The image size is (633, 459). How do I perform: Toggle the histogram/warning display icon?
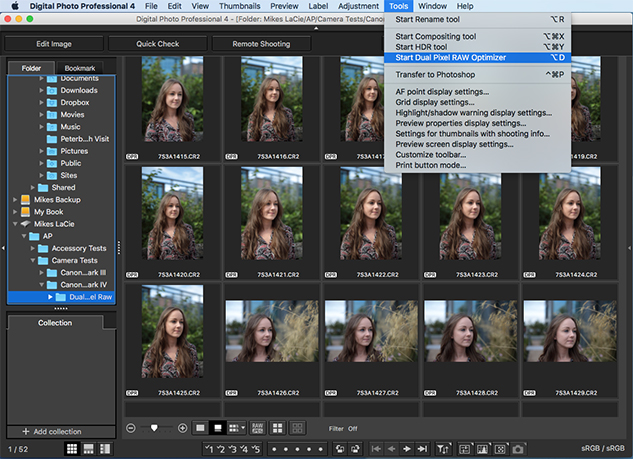pos(482,449)
